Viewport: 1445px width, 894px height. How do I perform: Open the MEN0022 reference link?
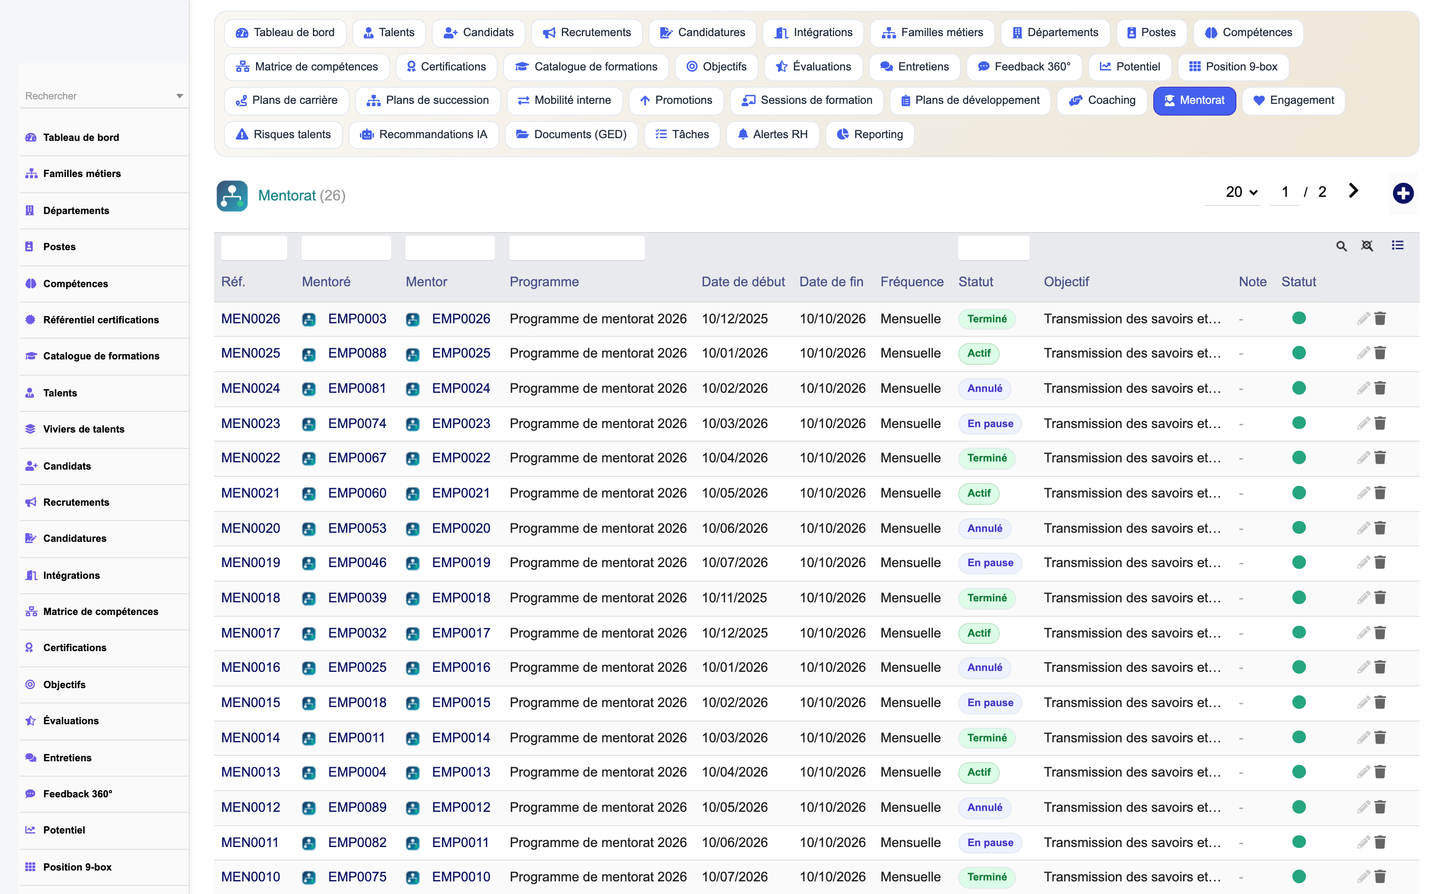(x=251, y=458)
